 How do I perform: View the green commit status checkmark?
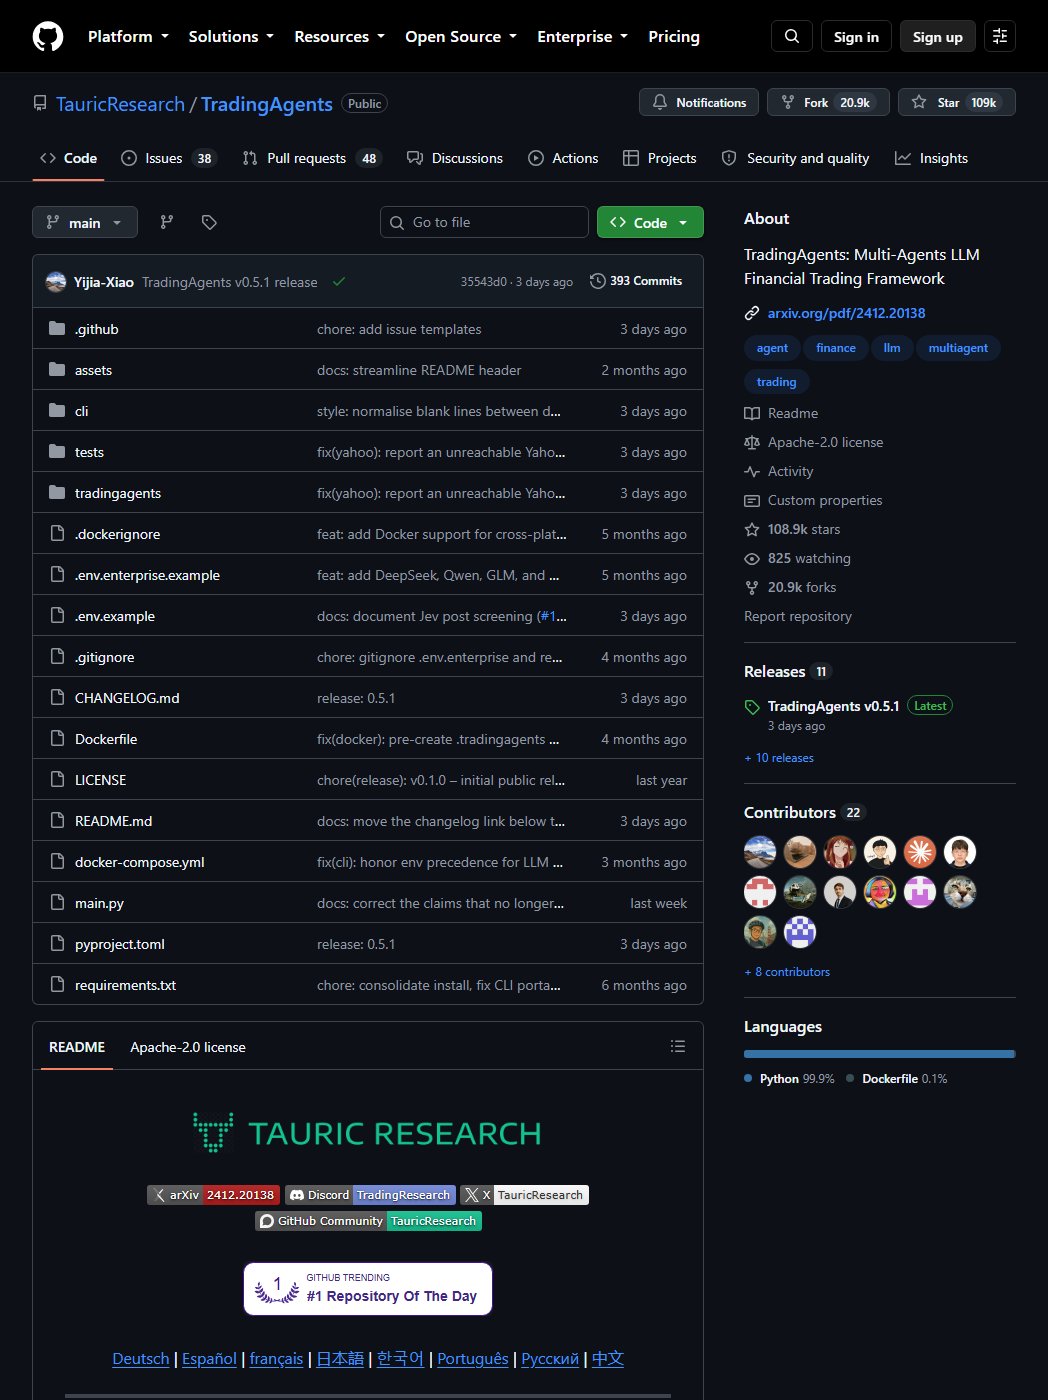point(339,282)
